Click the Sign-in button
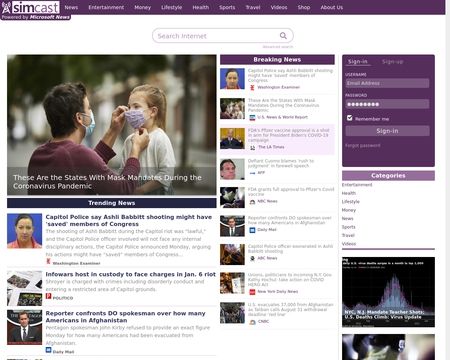The height and width of the screenshot is (360, 450). pyautogui.click(x=387, y=131)
